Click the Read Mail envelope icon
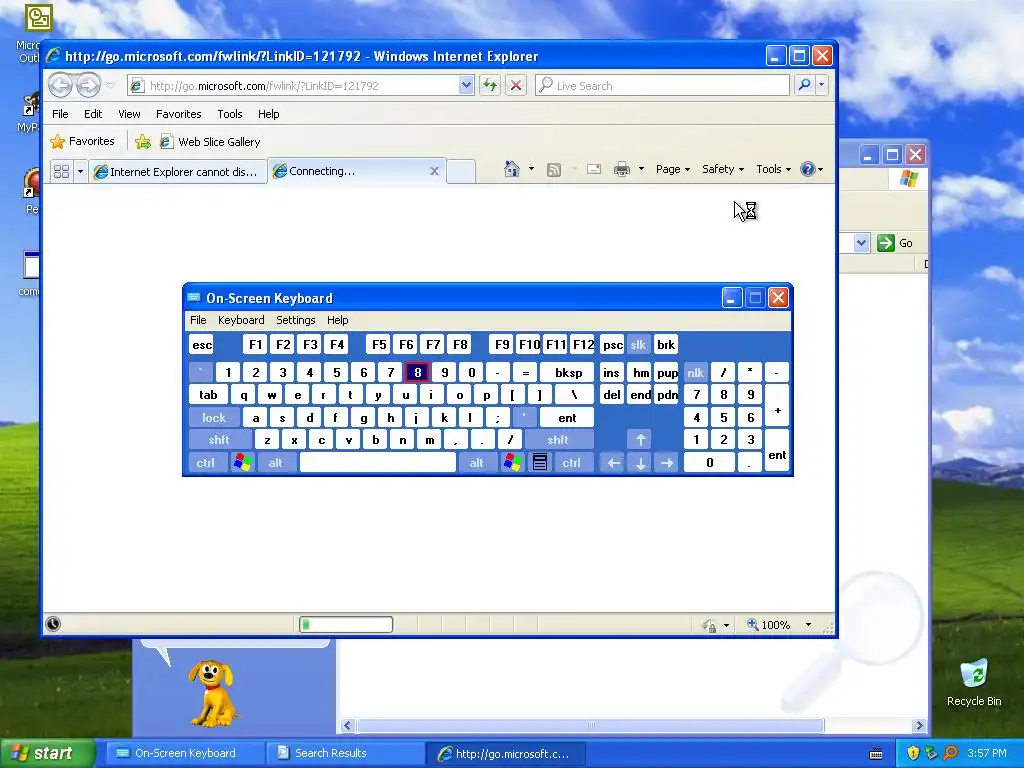The image size is (1024, 768). (594, 169)
